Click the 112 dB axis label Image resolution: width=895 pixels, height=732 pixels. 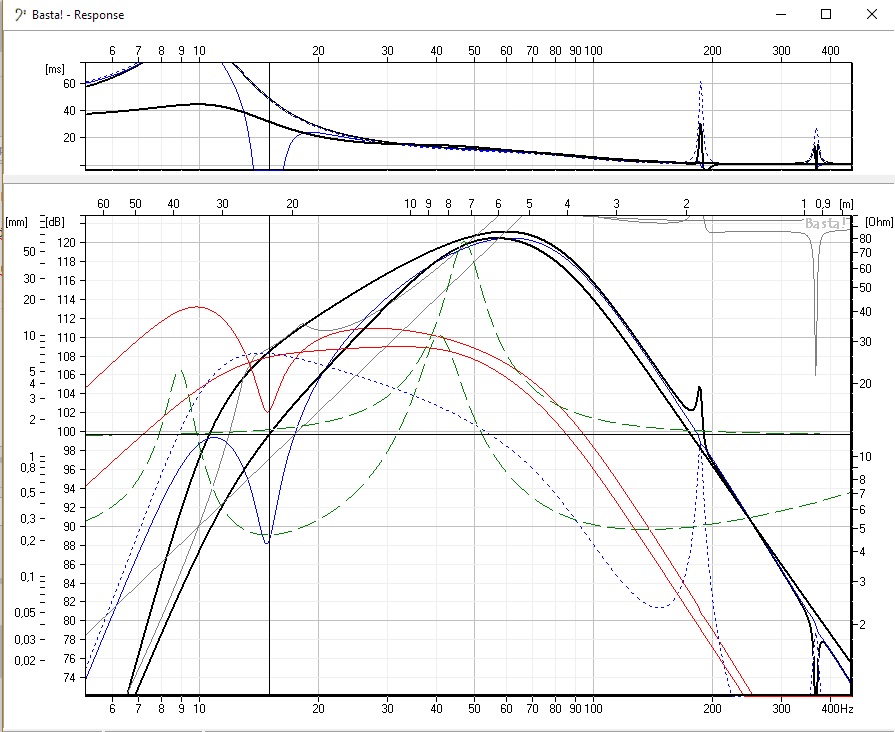click(67, 319)
